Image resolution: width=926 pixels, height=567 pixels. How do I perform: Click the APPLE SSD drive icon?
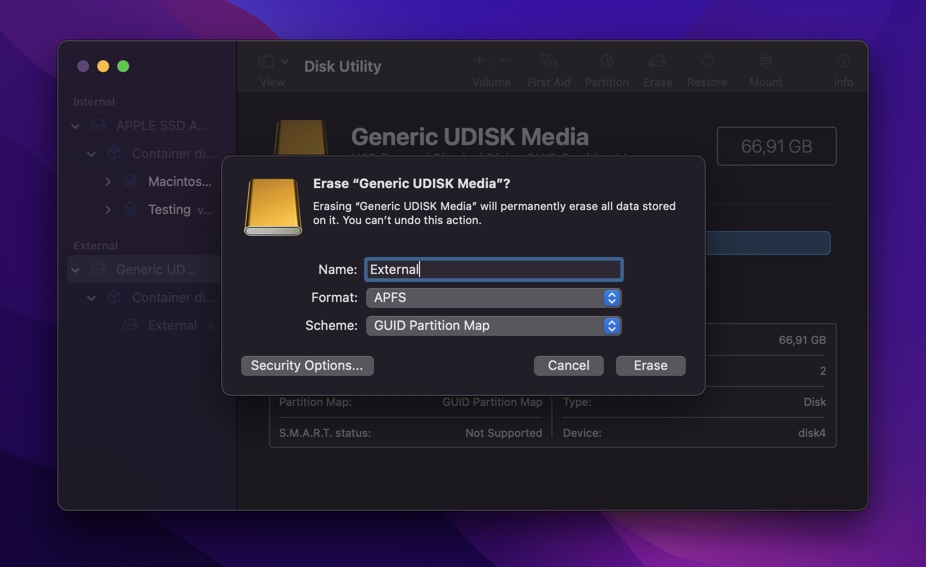pos(98,125)
